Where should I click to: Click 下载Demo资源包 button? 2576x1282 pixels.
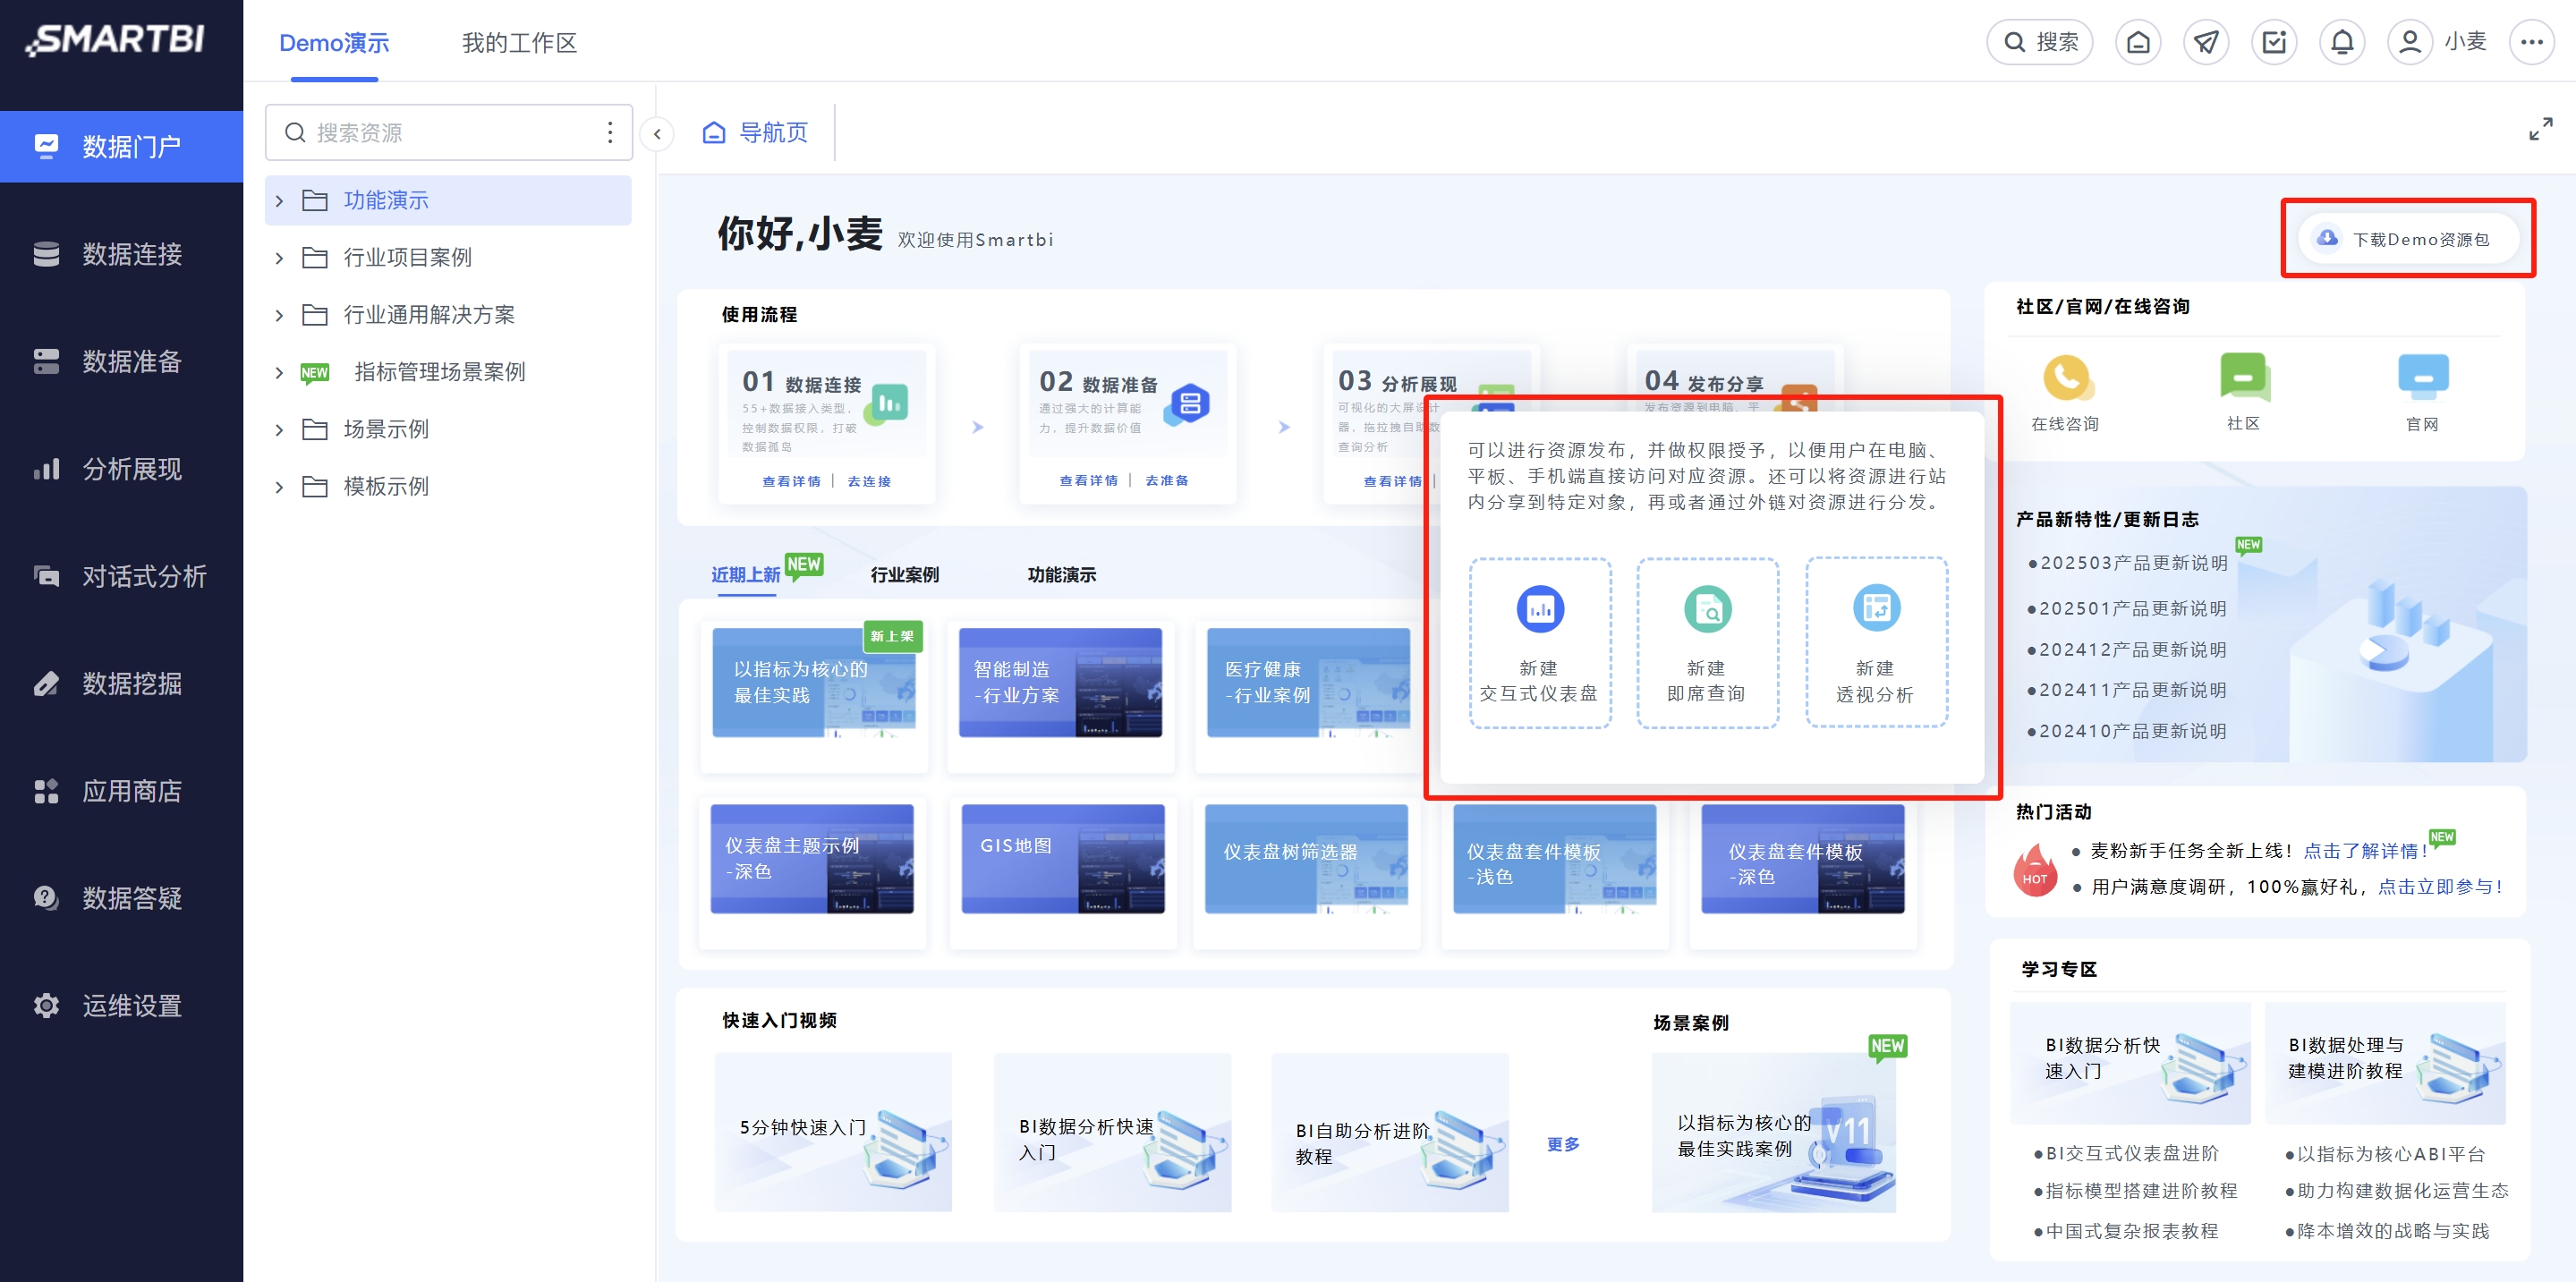tap(2408, 239)
